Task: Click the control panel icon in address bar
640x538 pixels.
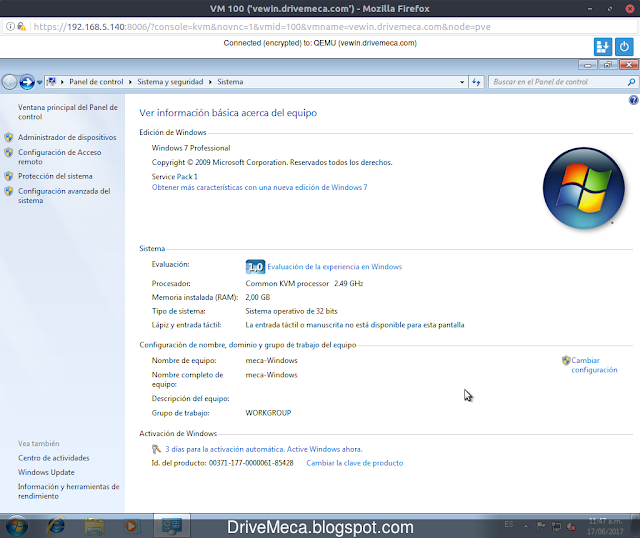Action: point(51,82)
